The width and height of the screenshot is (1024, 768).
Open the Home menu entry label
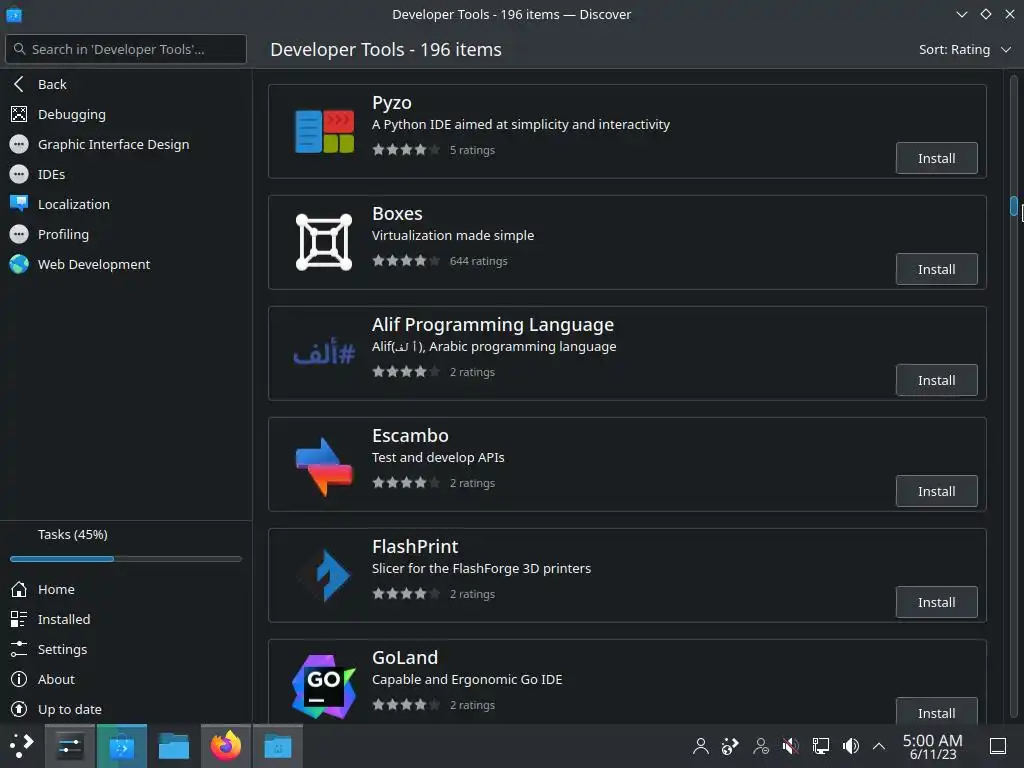click(x=56, y=589)
